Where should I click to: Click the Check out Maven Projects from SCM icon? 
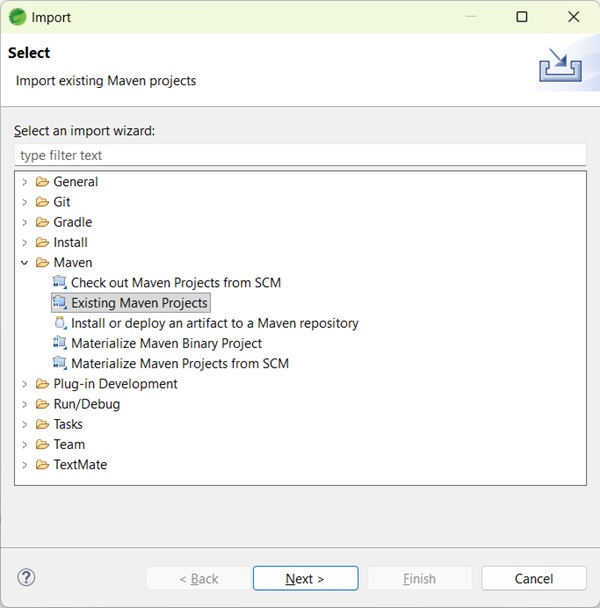[60, 283]
